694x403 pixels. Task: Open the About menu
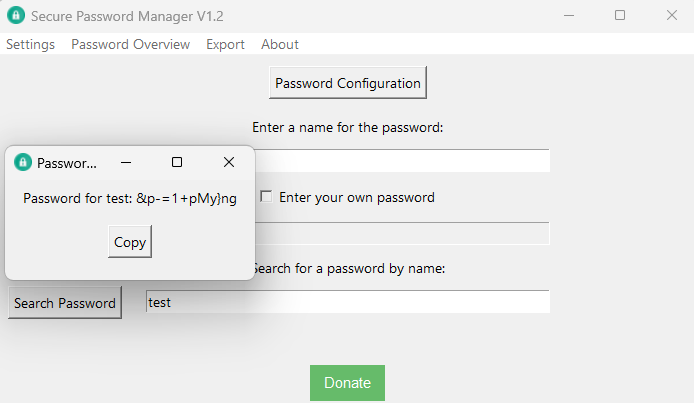tap(280, 44)
